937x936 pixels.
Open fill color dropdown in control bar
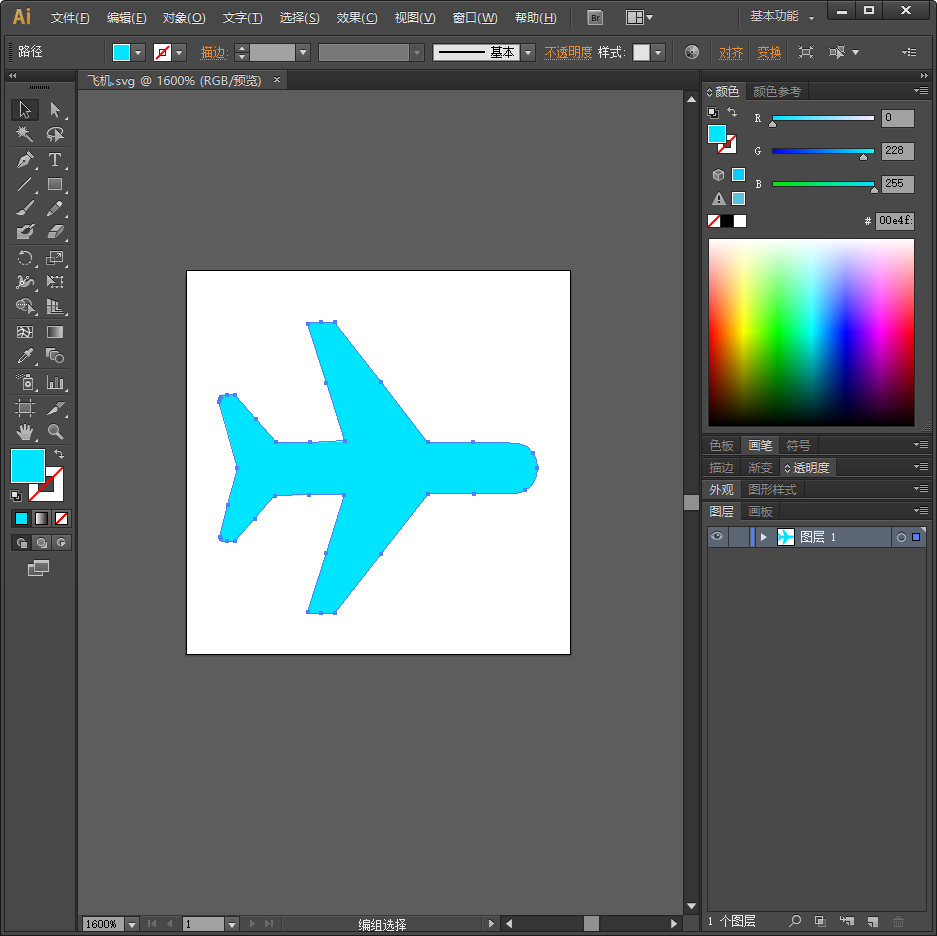click(x=138, y=53)
